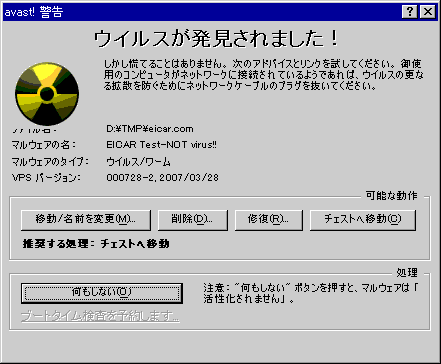Image resolution: width=441 pixels, height=364 pixels.
Task: Click the 推奨する処理: チェストへ移動 text
Action: click(96, 244)
